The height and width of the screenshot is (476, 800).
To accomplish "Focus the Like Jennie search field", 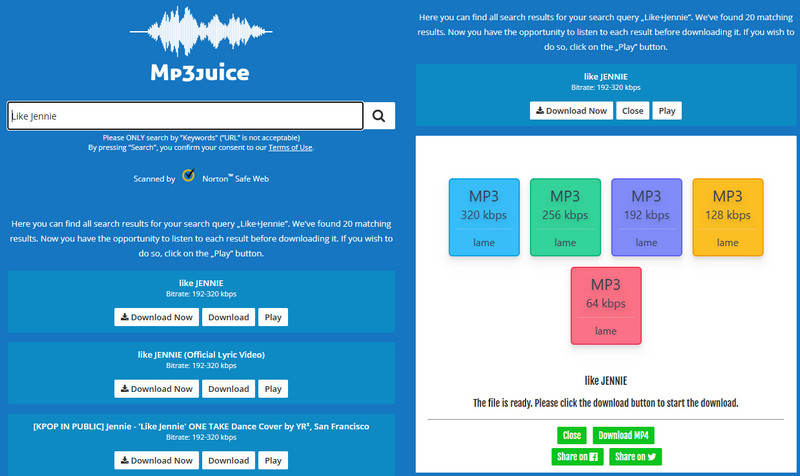I will (x=185, y=116).
